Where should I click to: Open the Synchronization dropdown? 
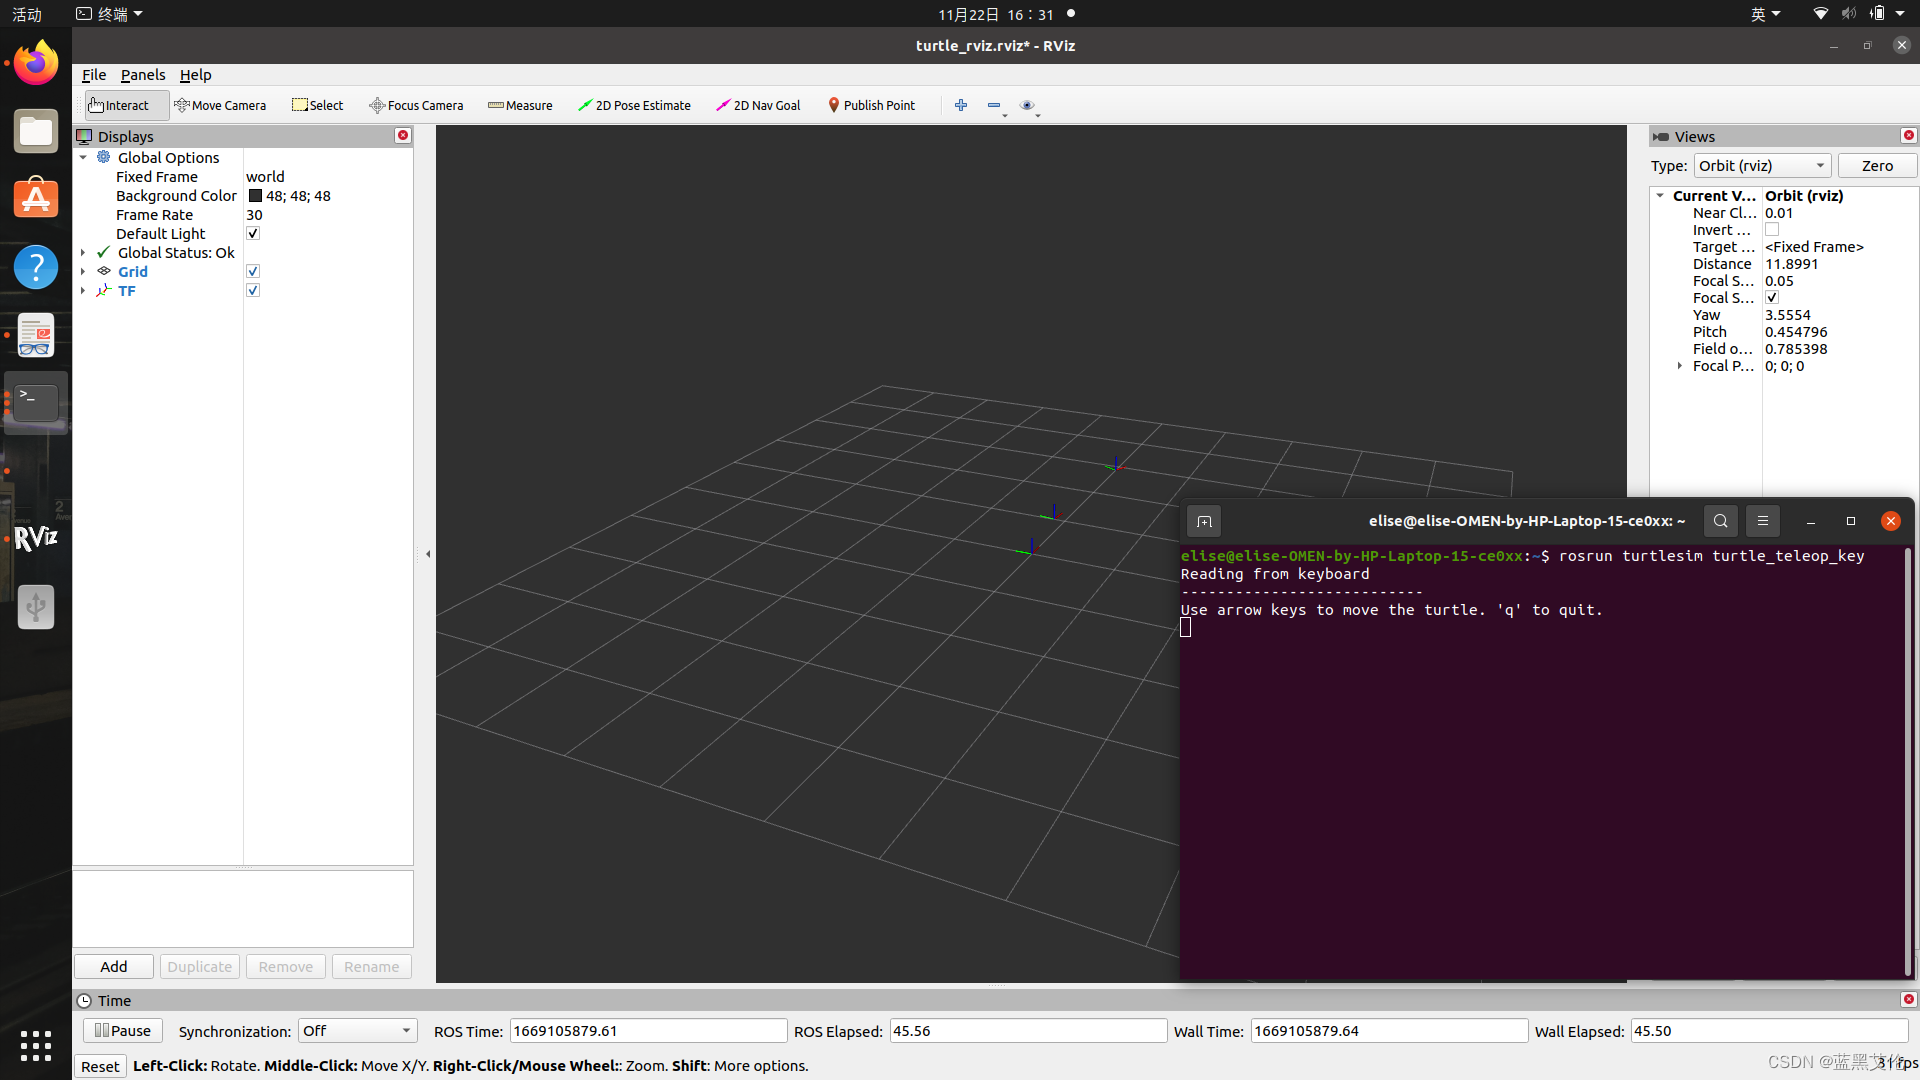coord(357,1031)
